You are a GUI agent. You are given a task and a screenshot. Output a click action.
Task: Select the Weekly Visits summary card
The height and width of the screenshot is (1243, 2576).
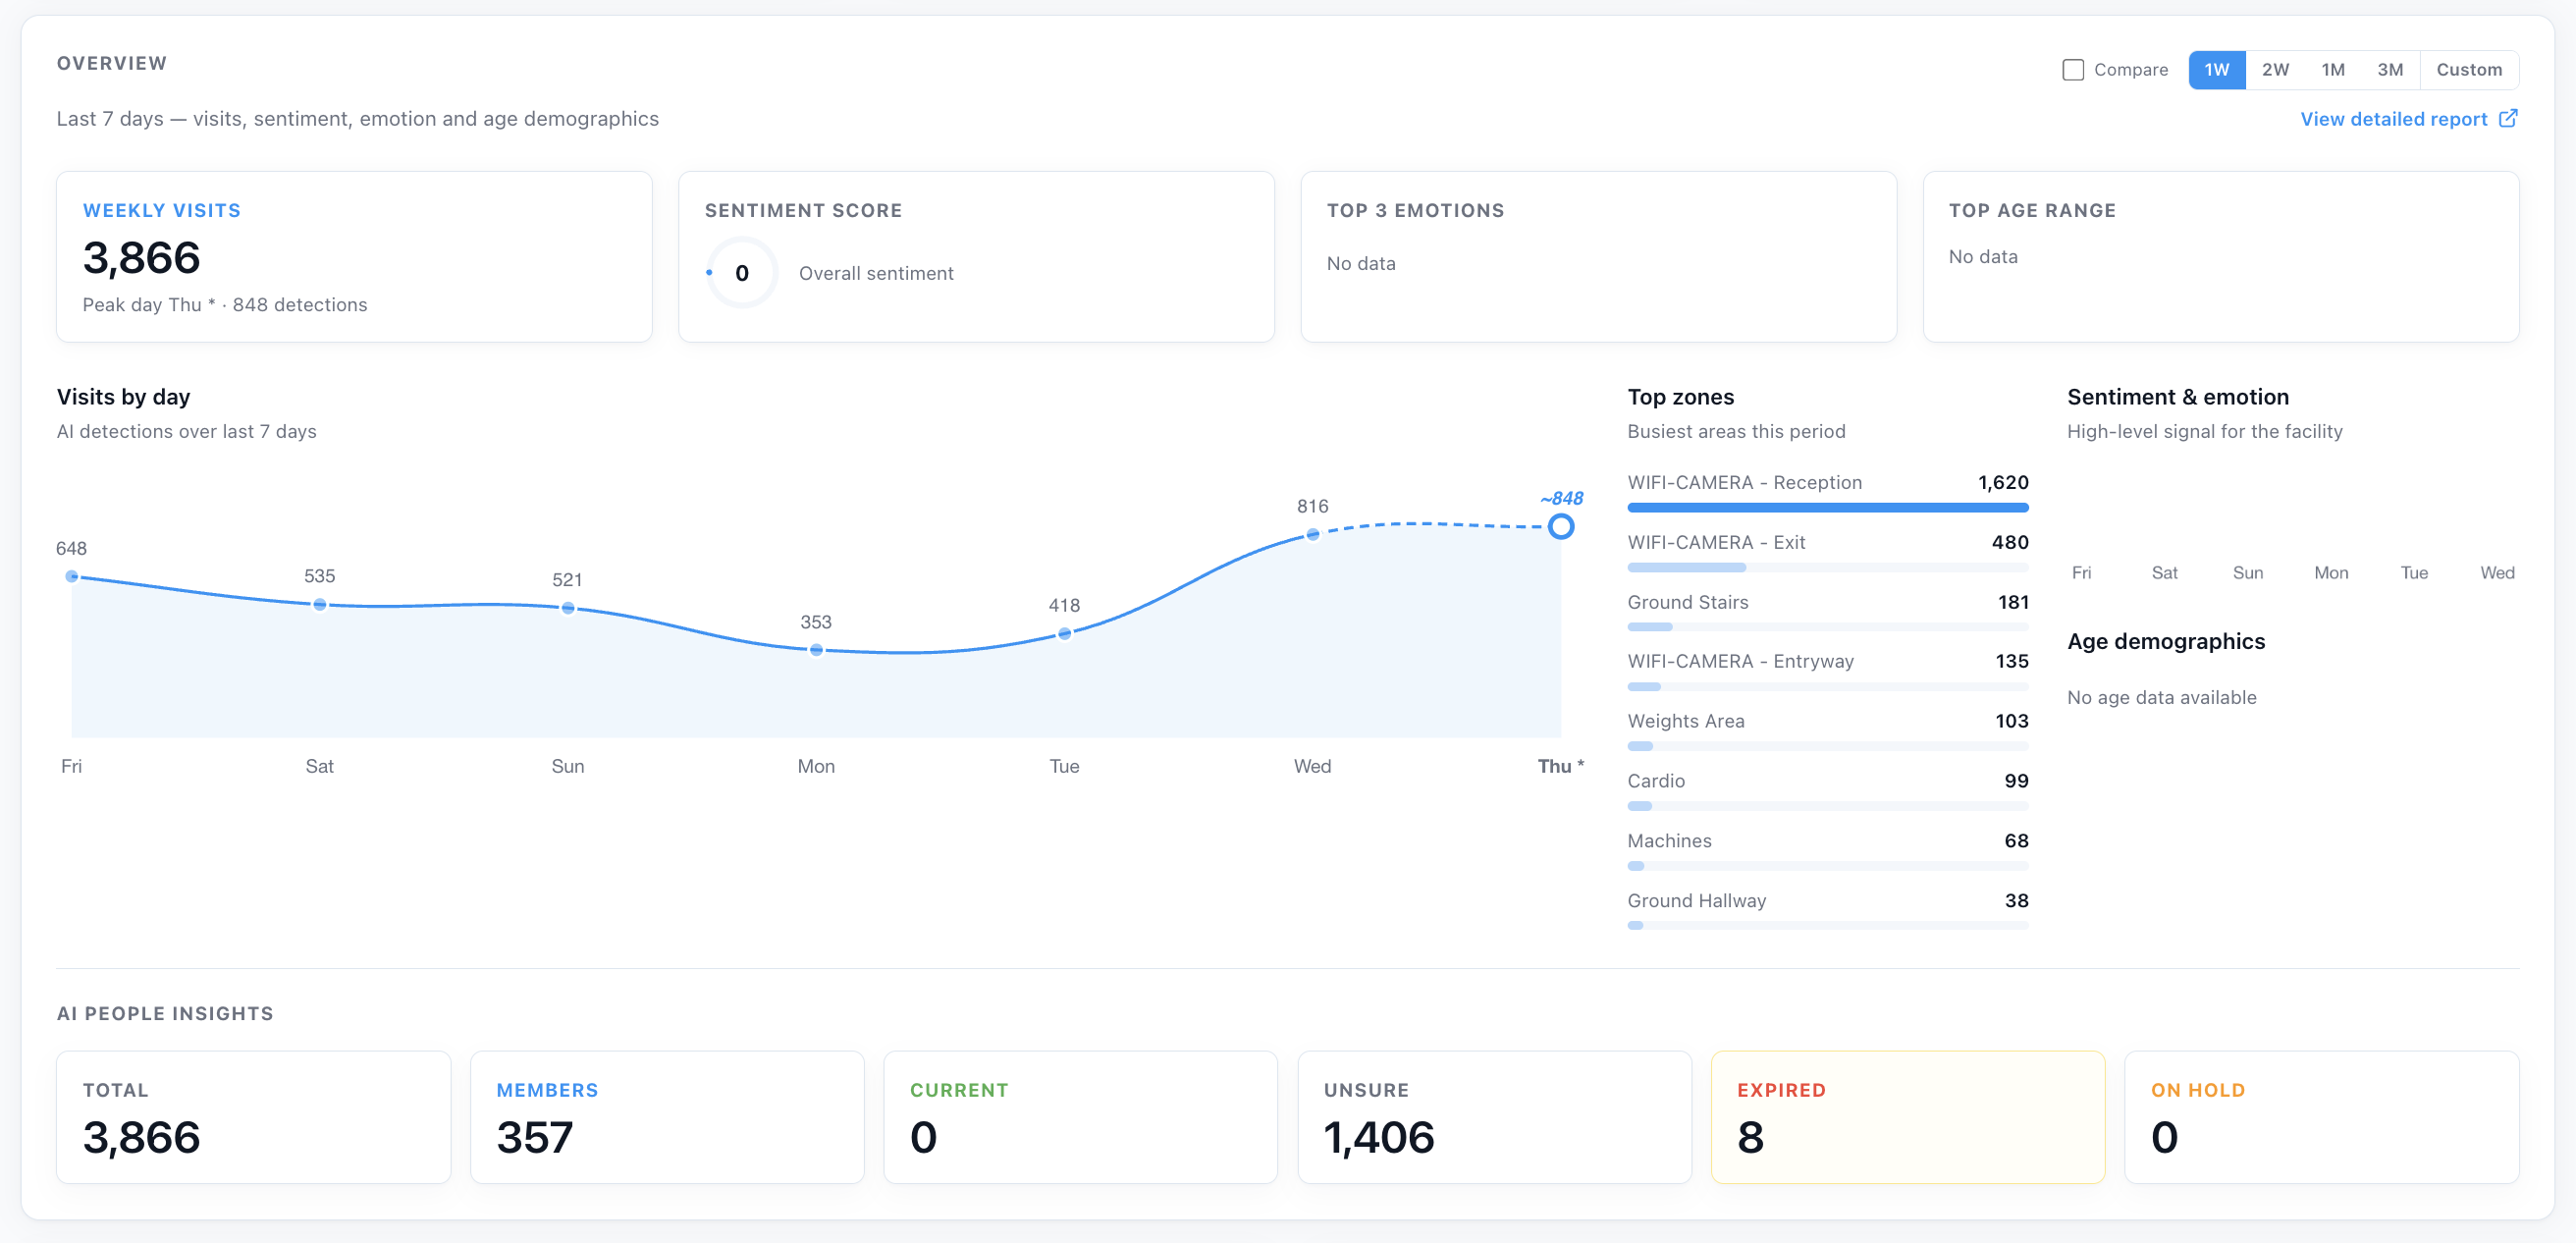pyautogui.click(x=354, y=256)
